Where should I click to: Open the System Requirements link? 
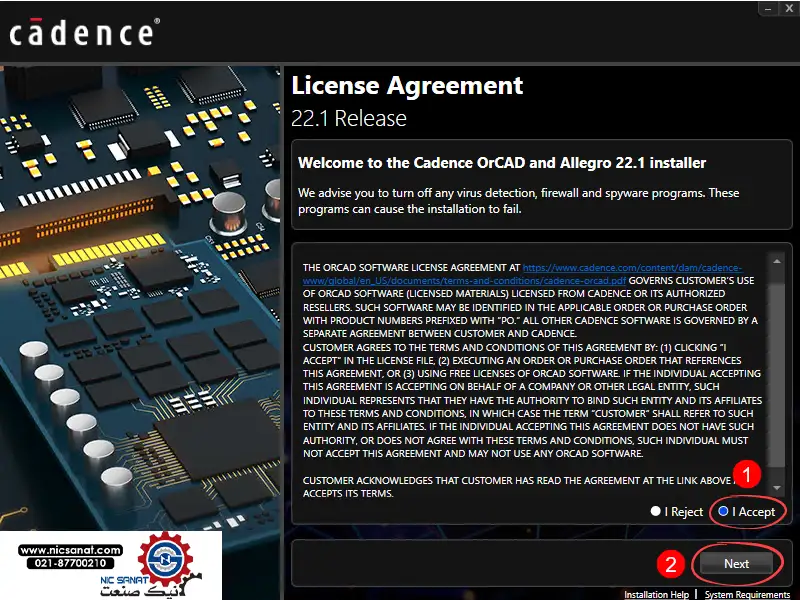tap(746, 594)
